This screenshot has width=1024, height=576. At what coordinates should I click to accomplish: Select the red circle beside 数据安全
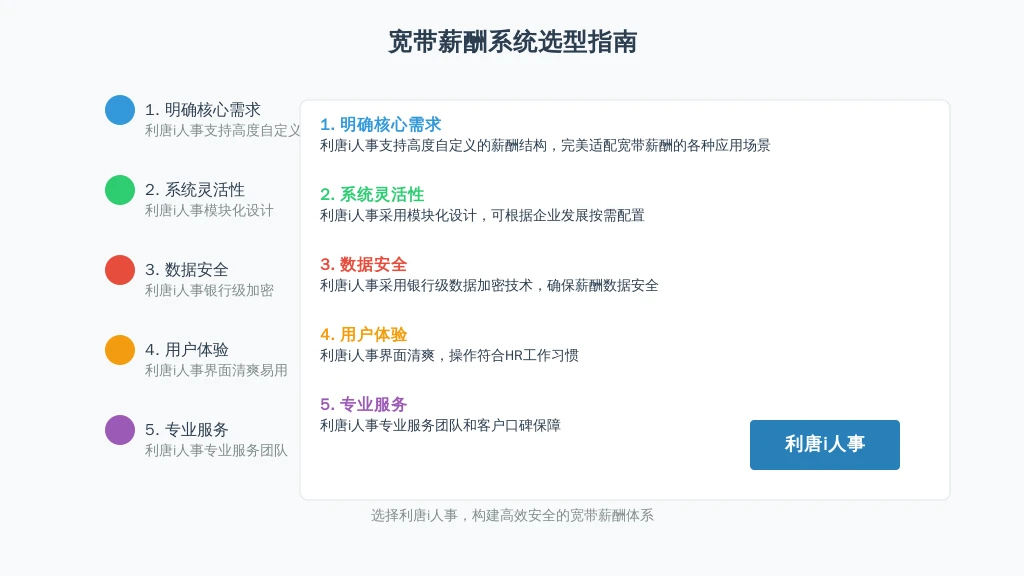coord(120,270)
